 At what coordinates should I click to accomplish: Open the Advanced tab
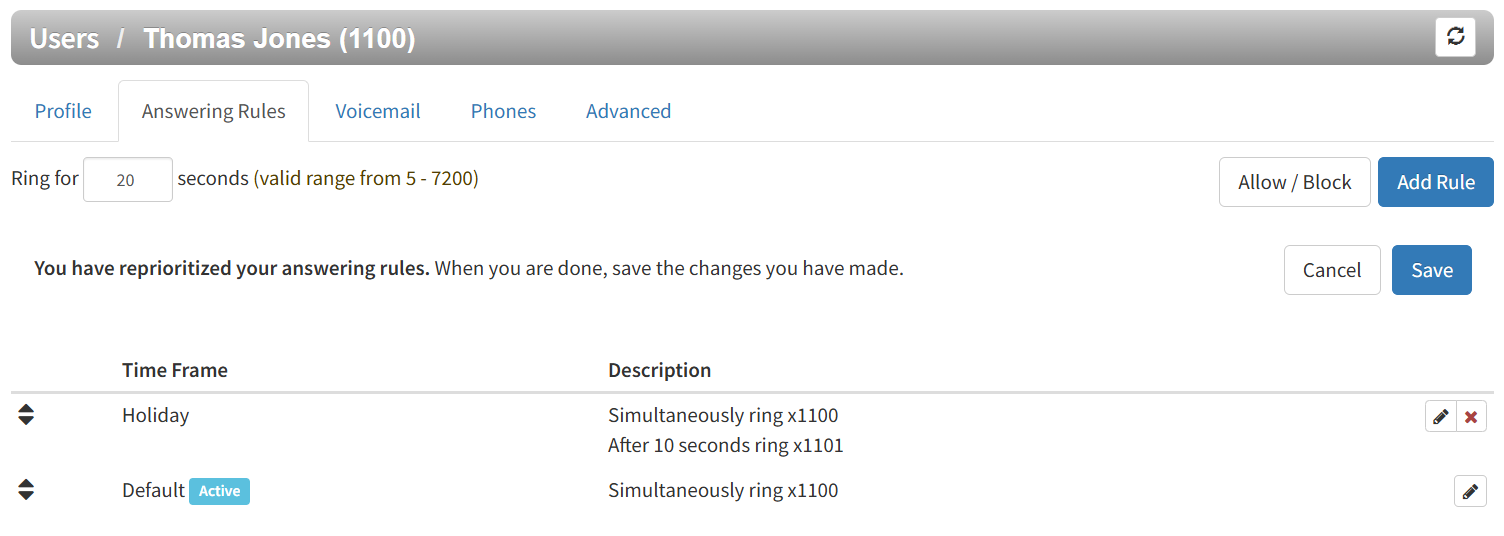coord(628,111)
